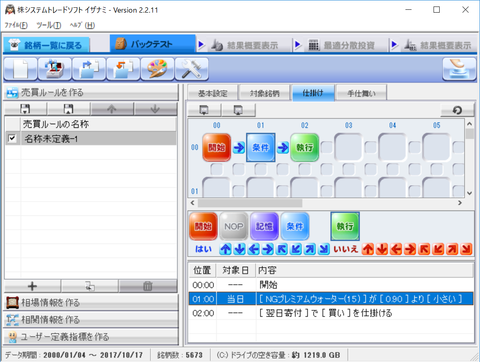Click the orange up arrow for いいえ

368,249
